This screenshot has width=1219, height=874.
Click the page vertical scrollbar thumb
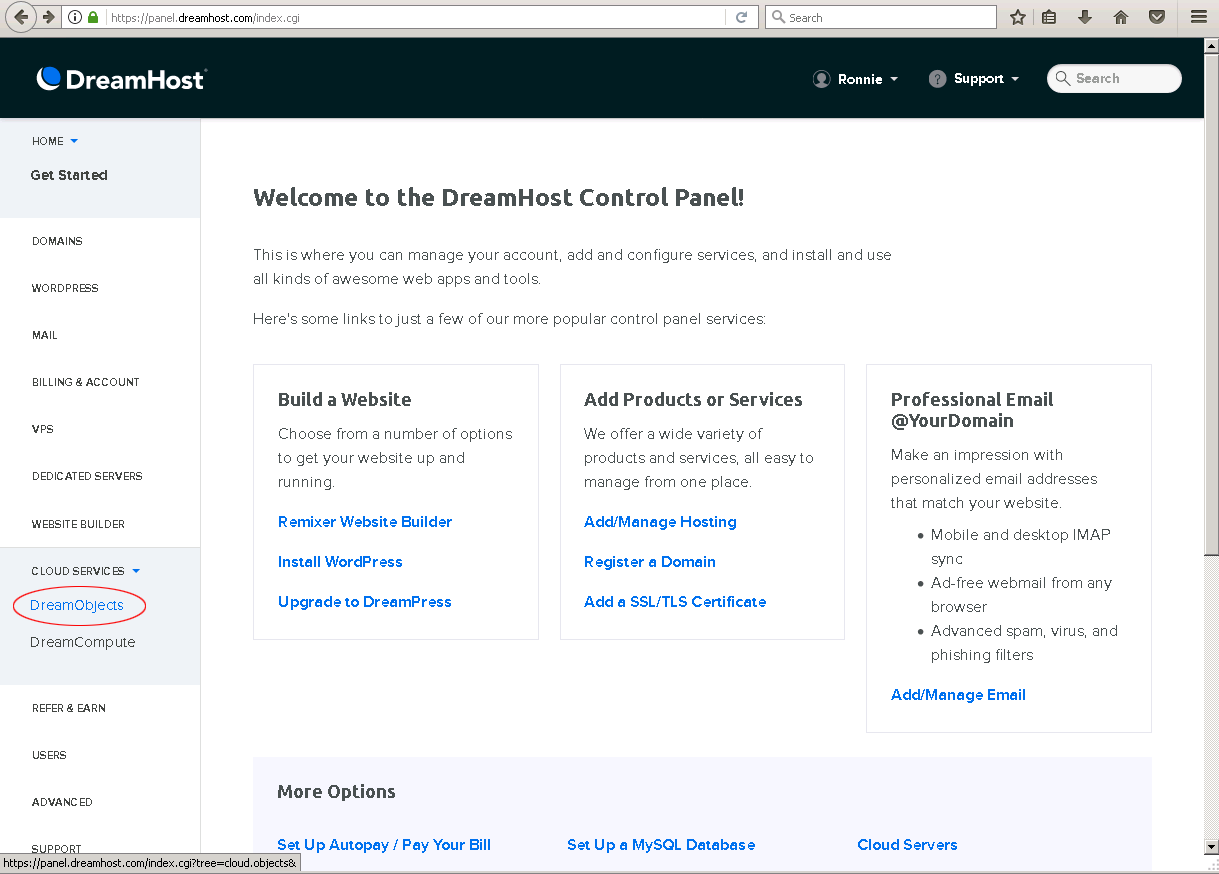click(x=1211, y=304)
